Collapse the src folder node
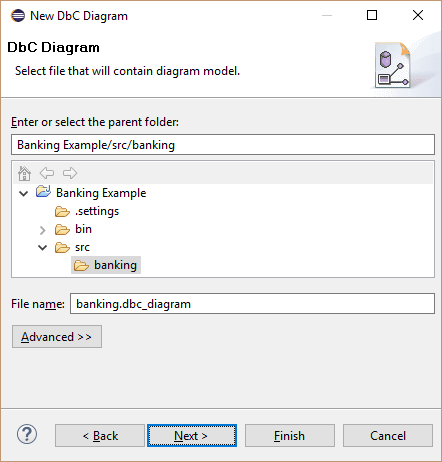The width and height of the screenshot is (442, 462). pyautogui.click(x=43, y=248)
